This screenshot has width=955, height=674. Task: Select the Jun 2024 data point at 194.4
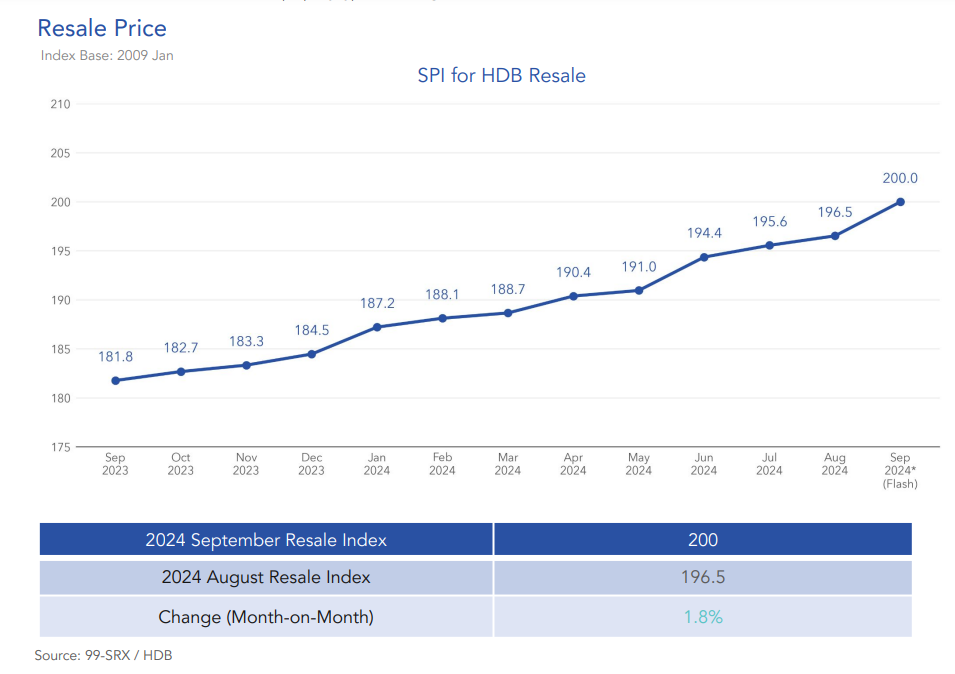tap(704, 257)
